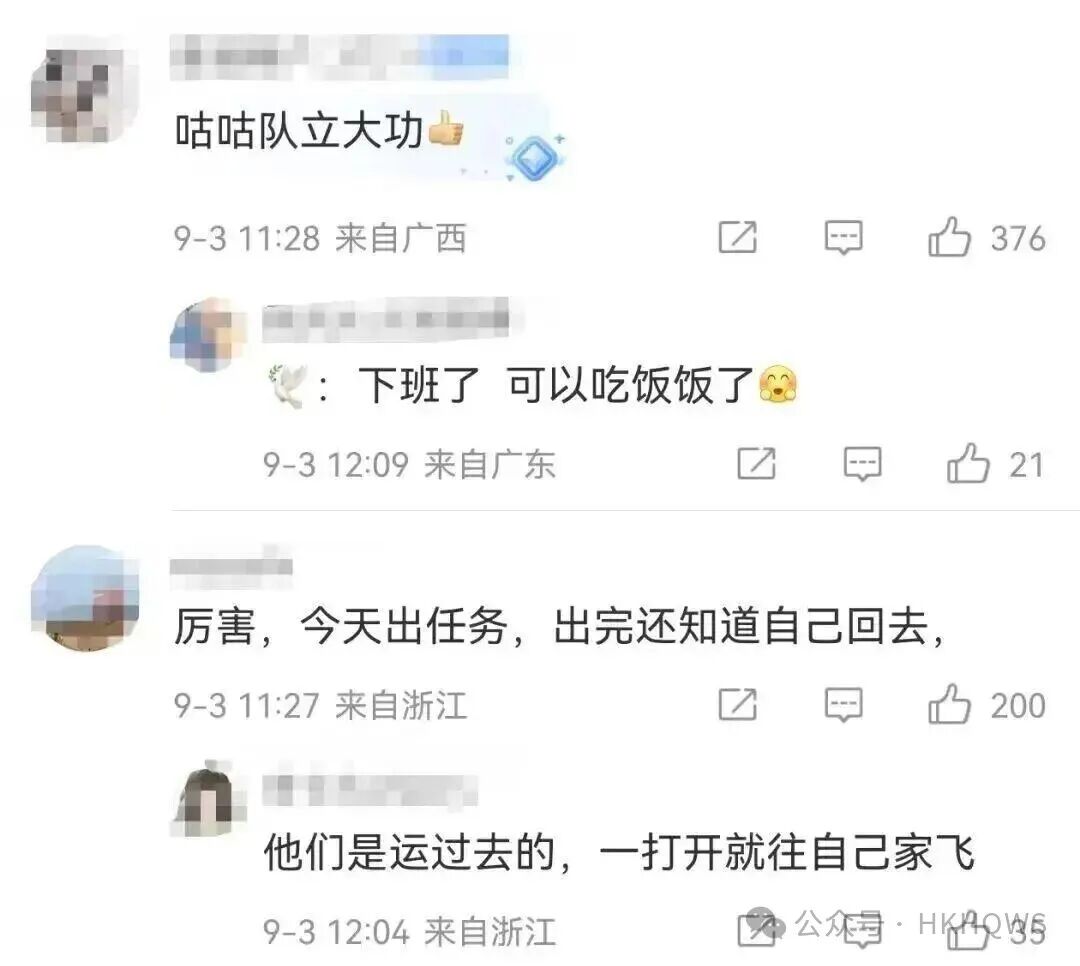The height and width of the screenshot is (966, 1080).
Task: Open username above 厉害 comment
Action: tap(231, 566)
